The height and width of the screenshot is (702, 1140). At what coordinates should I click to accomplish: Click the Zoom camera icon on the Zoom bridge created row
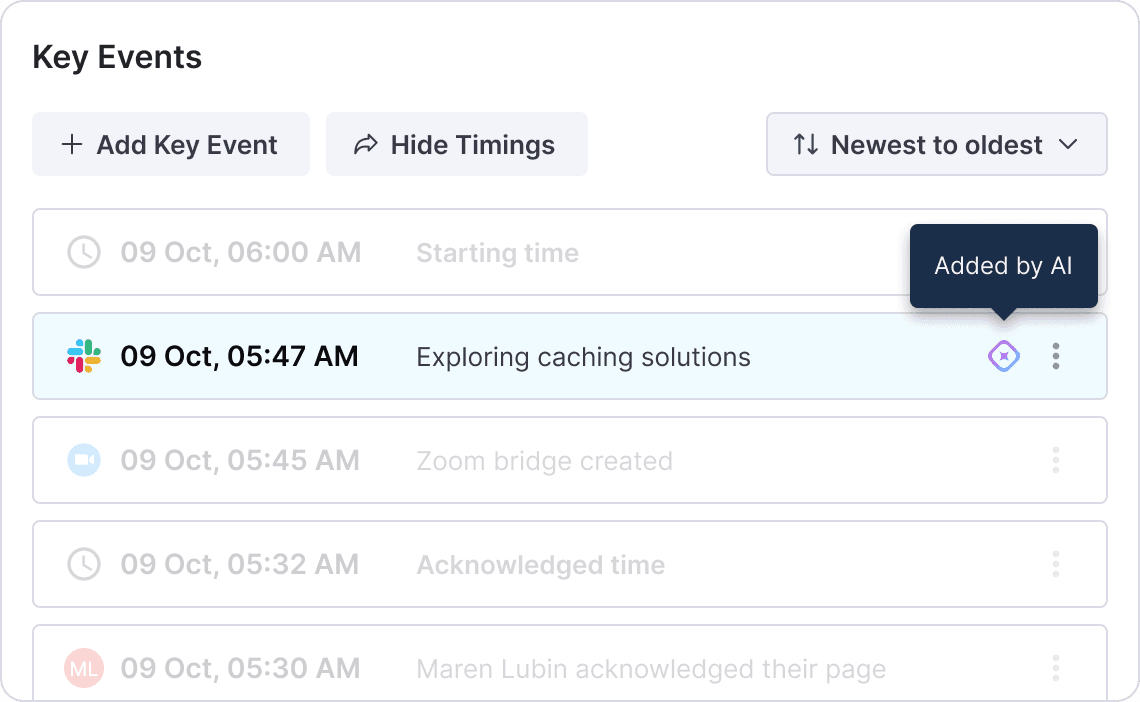[84, 460]
